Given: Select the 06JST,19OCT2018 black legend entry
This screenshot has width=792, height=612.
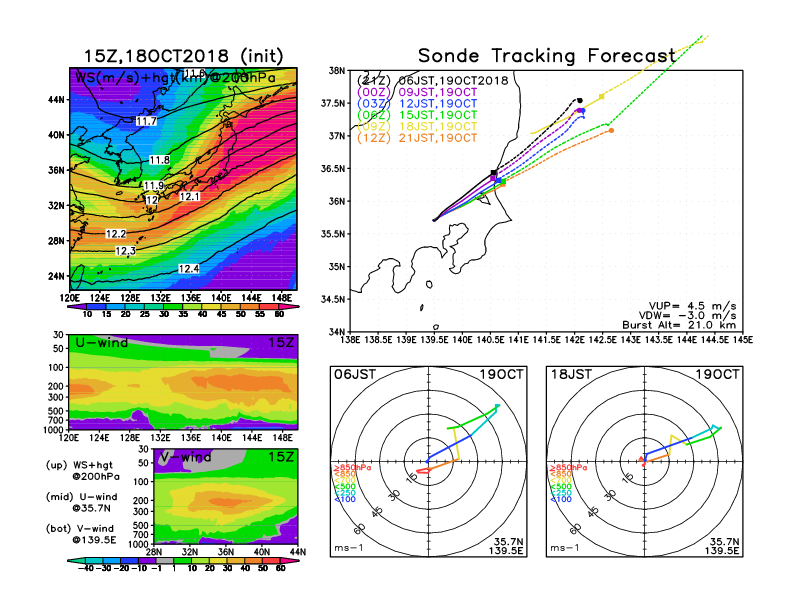Looking at the screenshot, I should coord(432,80).
